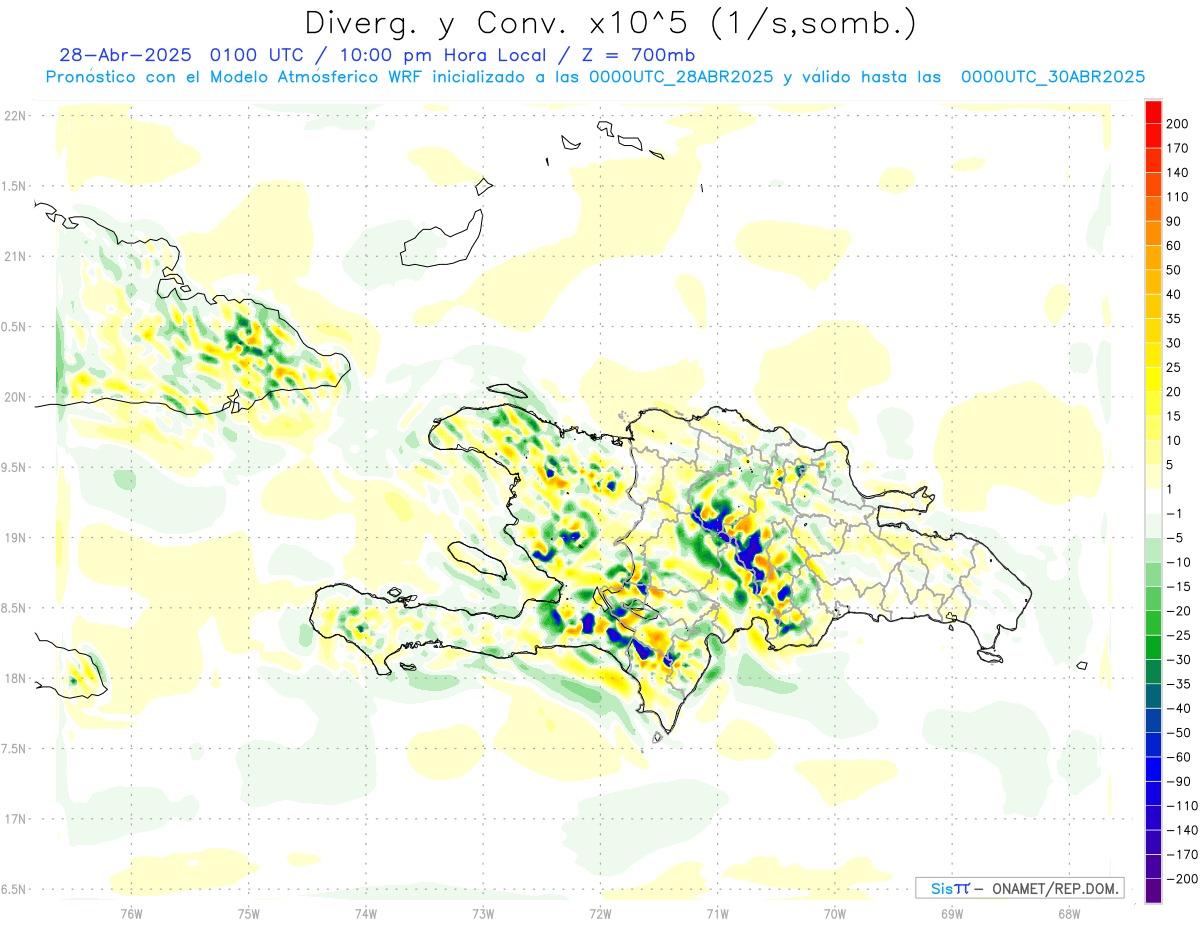Pick the dark purple swatch below -200
This screenshot has height=927, width=1200.
[x=1154, y=891]
